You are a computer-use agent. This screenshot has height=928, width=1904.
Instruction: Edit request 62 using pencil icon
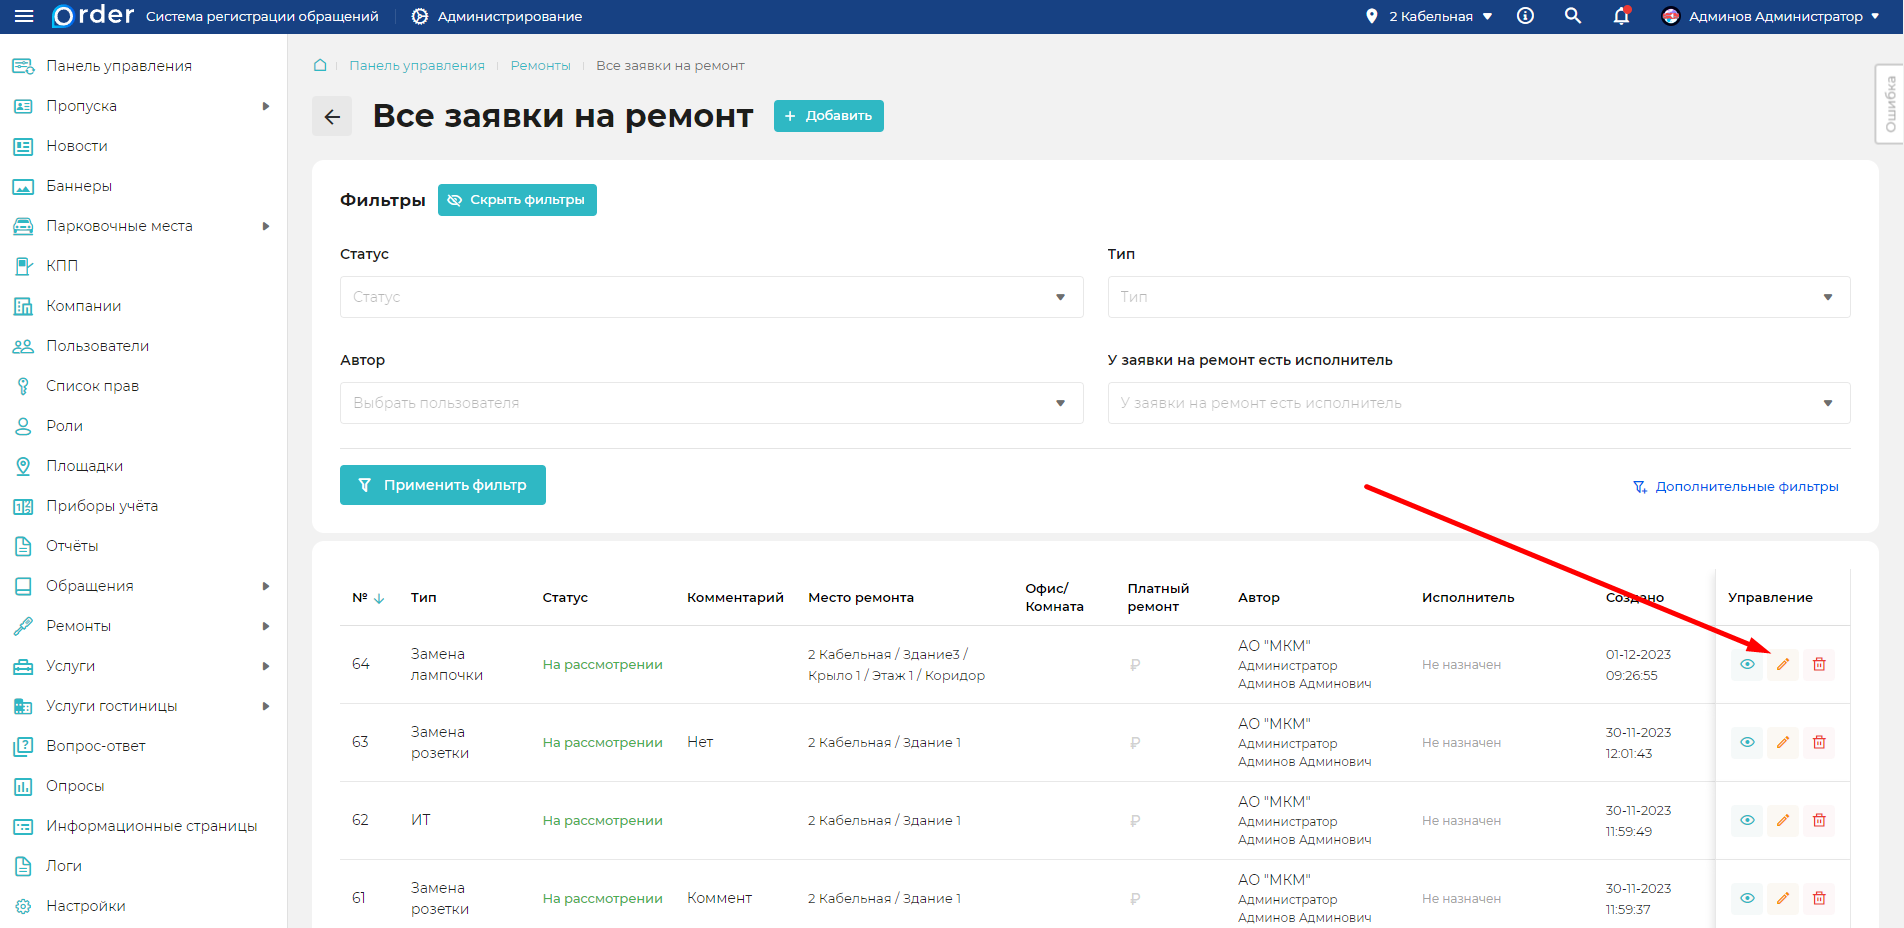click(x=1782, y=821)
